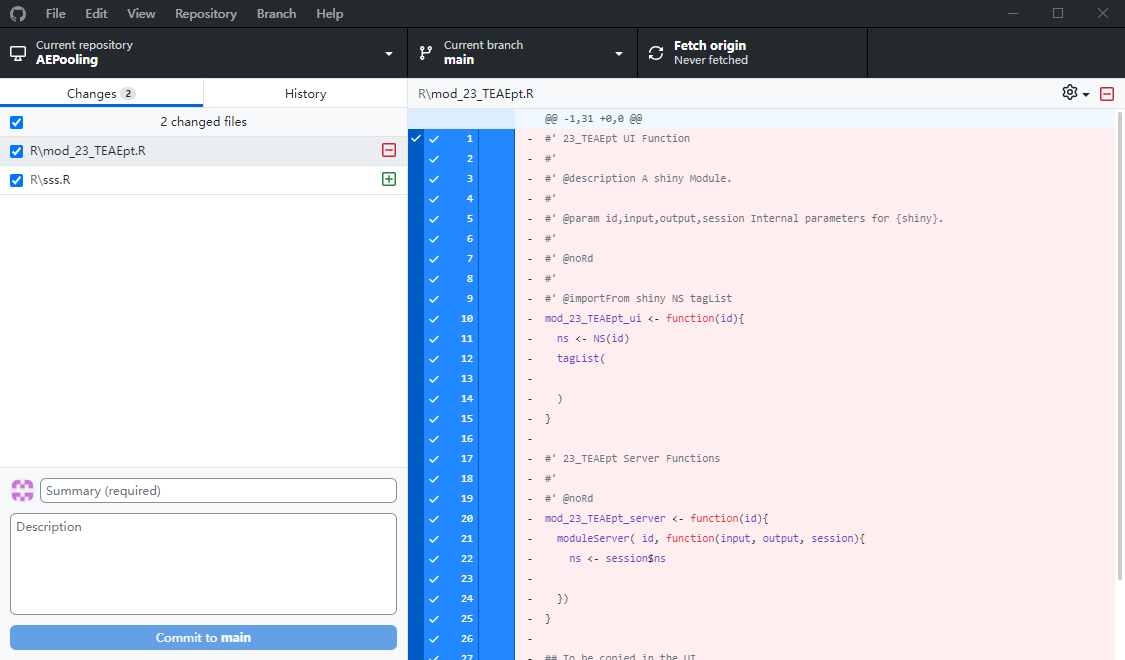Open the Branch menu
Image resolution: width=1125 pixels, height=660 pixels.
(x=276, y=14)
